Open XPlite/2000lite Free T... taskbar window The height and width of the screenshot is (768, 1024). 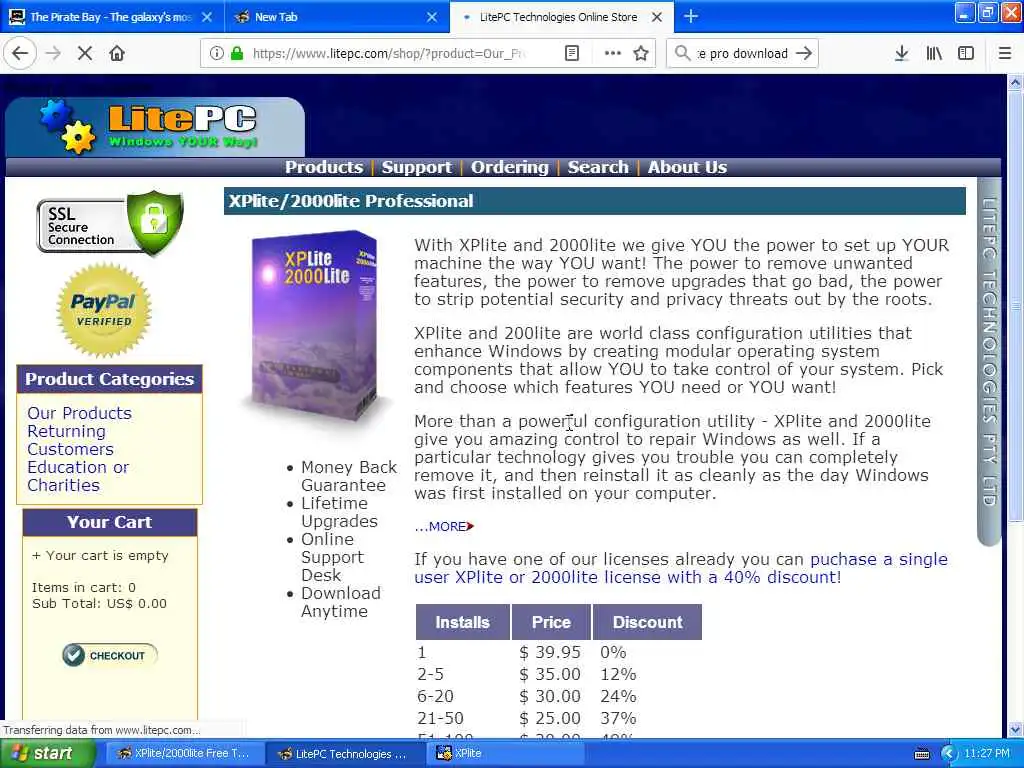(x=184, y=754)
